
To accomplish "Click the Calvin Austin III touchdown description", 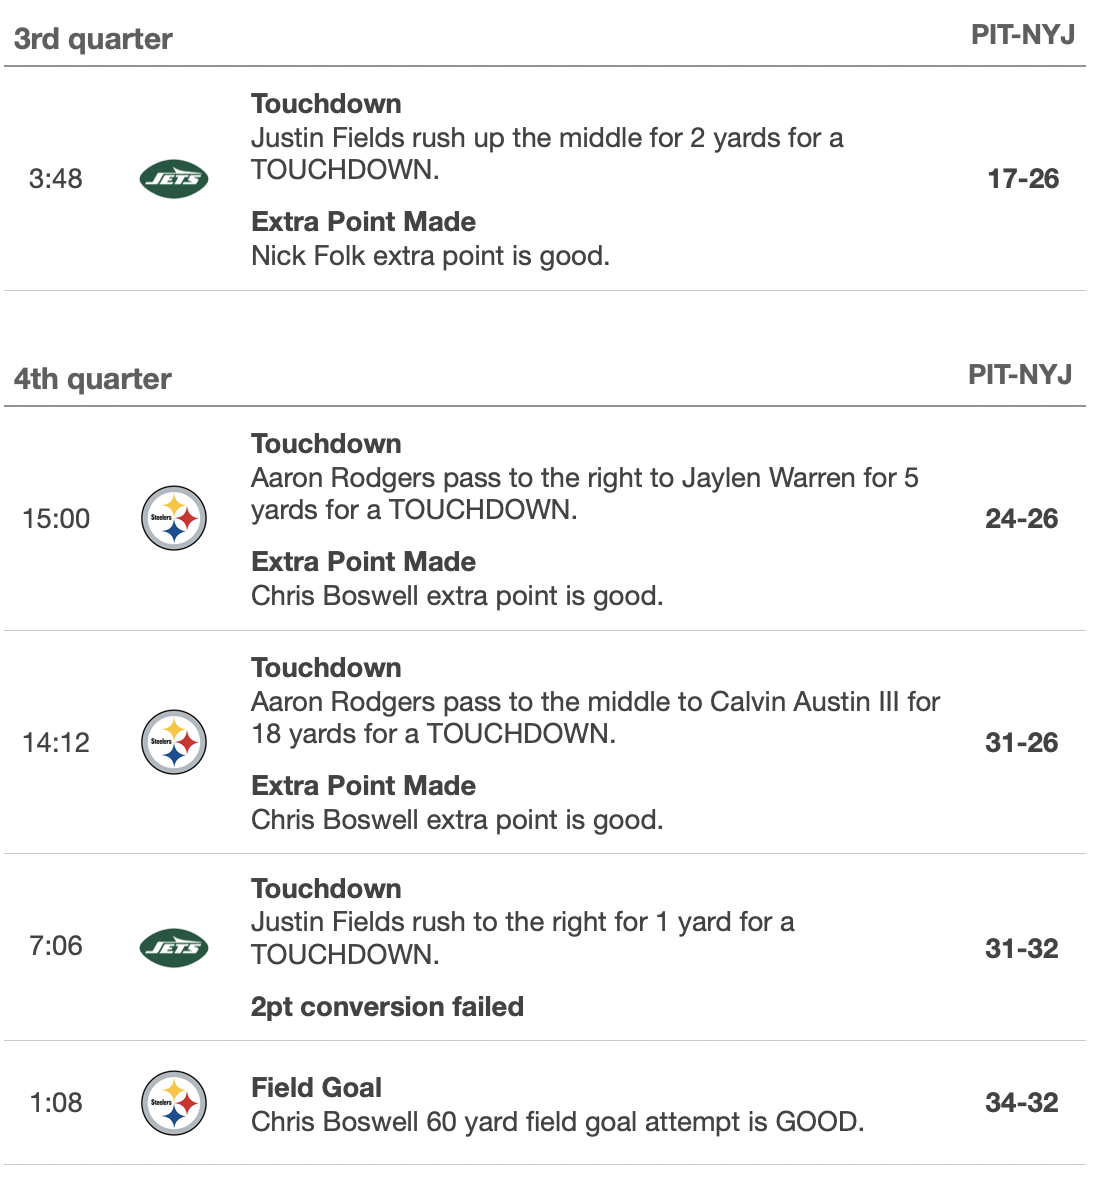I will pyautogui.click(x=595, y=718).
